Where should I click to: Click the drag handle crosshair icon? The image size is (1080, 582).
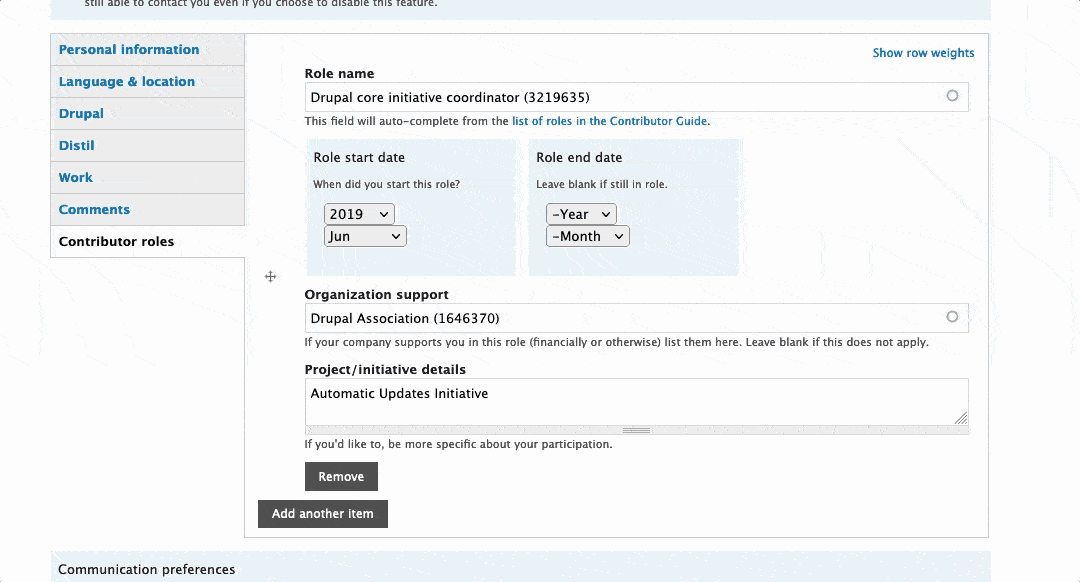pyautogui.click(x=270, y=276)
